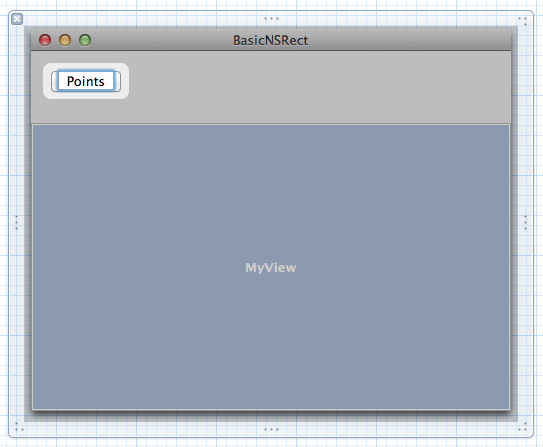
Task: Click the yellow minimize button of BasicNSRect
Action: (x=65, y=40)
